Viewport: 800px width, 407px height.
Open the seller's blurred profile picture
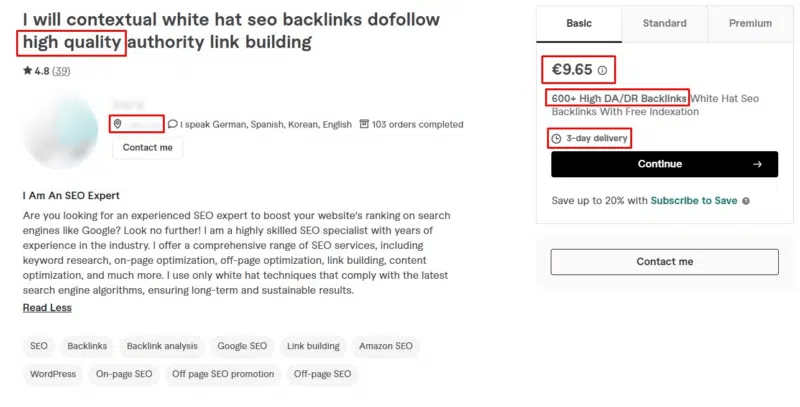coord(60,129)
